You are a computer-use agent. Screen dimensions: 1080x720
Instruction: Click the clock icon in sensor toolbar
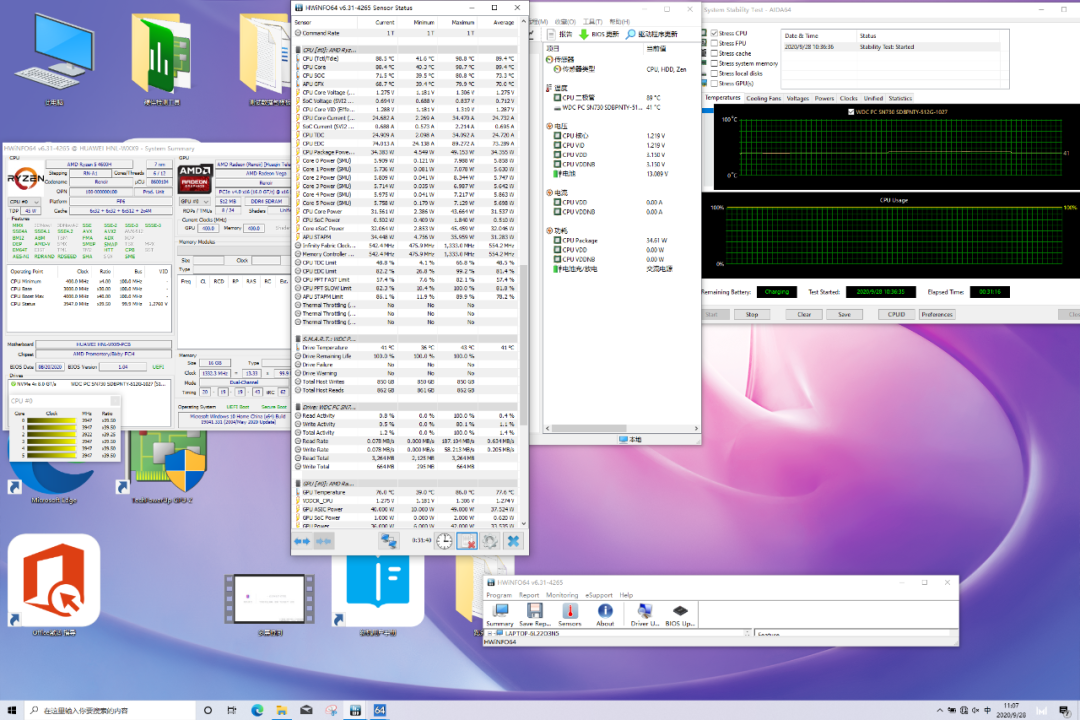[444, 540]
